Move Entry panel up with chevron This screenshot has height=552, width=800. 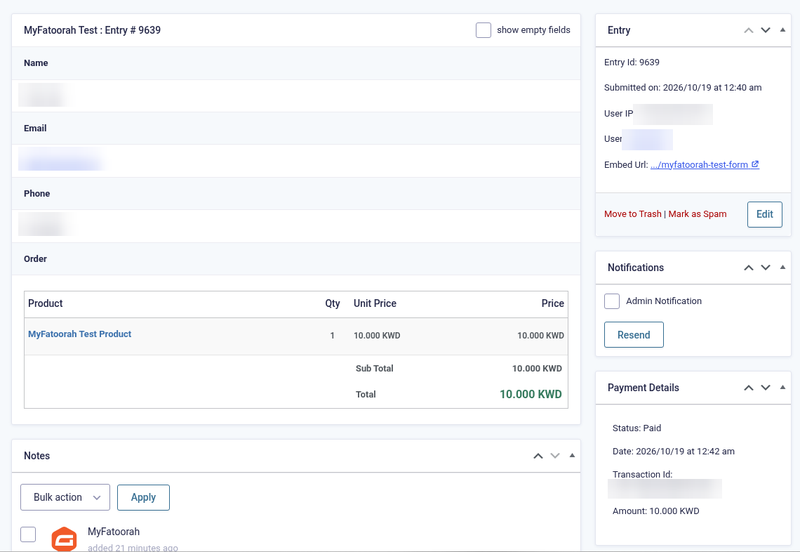(748, 30)
